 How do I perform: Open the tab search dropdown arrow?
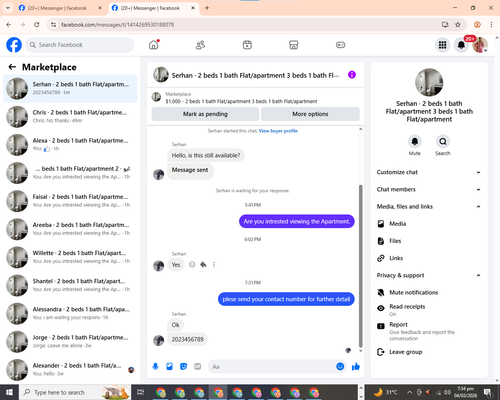(8, 8)
